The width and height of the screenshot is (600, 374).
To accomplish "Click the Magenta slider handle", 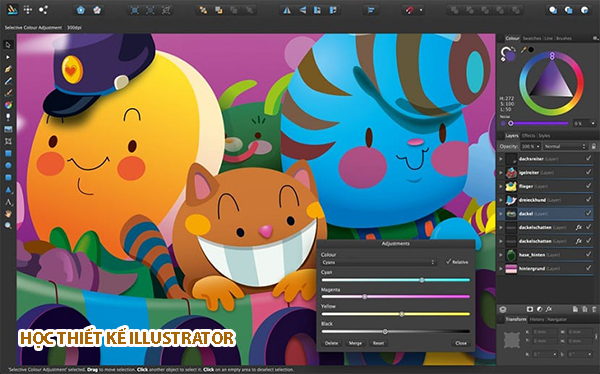I will 365,297.
